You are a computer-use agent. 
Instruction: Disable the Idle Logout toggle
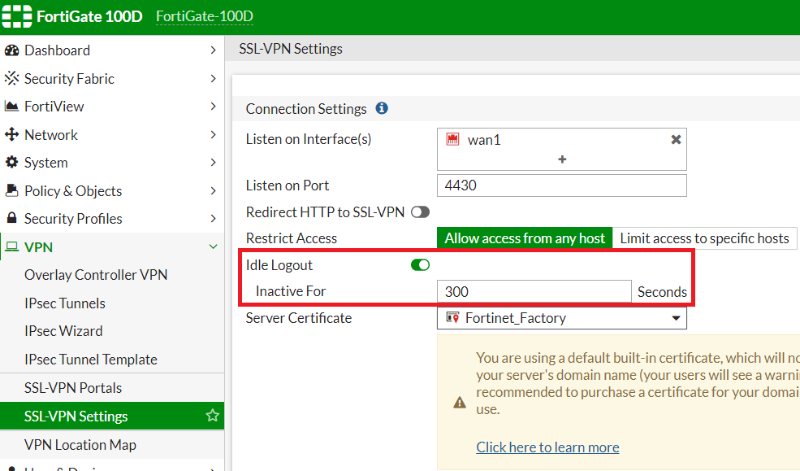coord(420,265)
